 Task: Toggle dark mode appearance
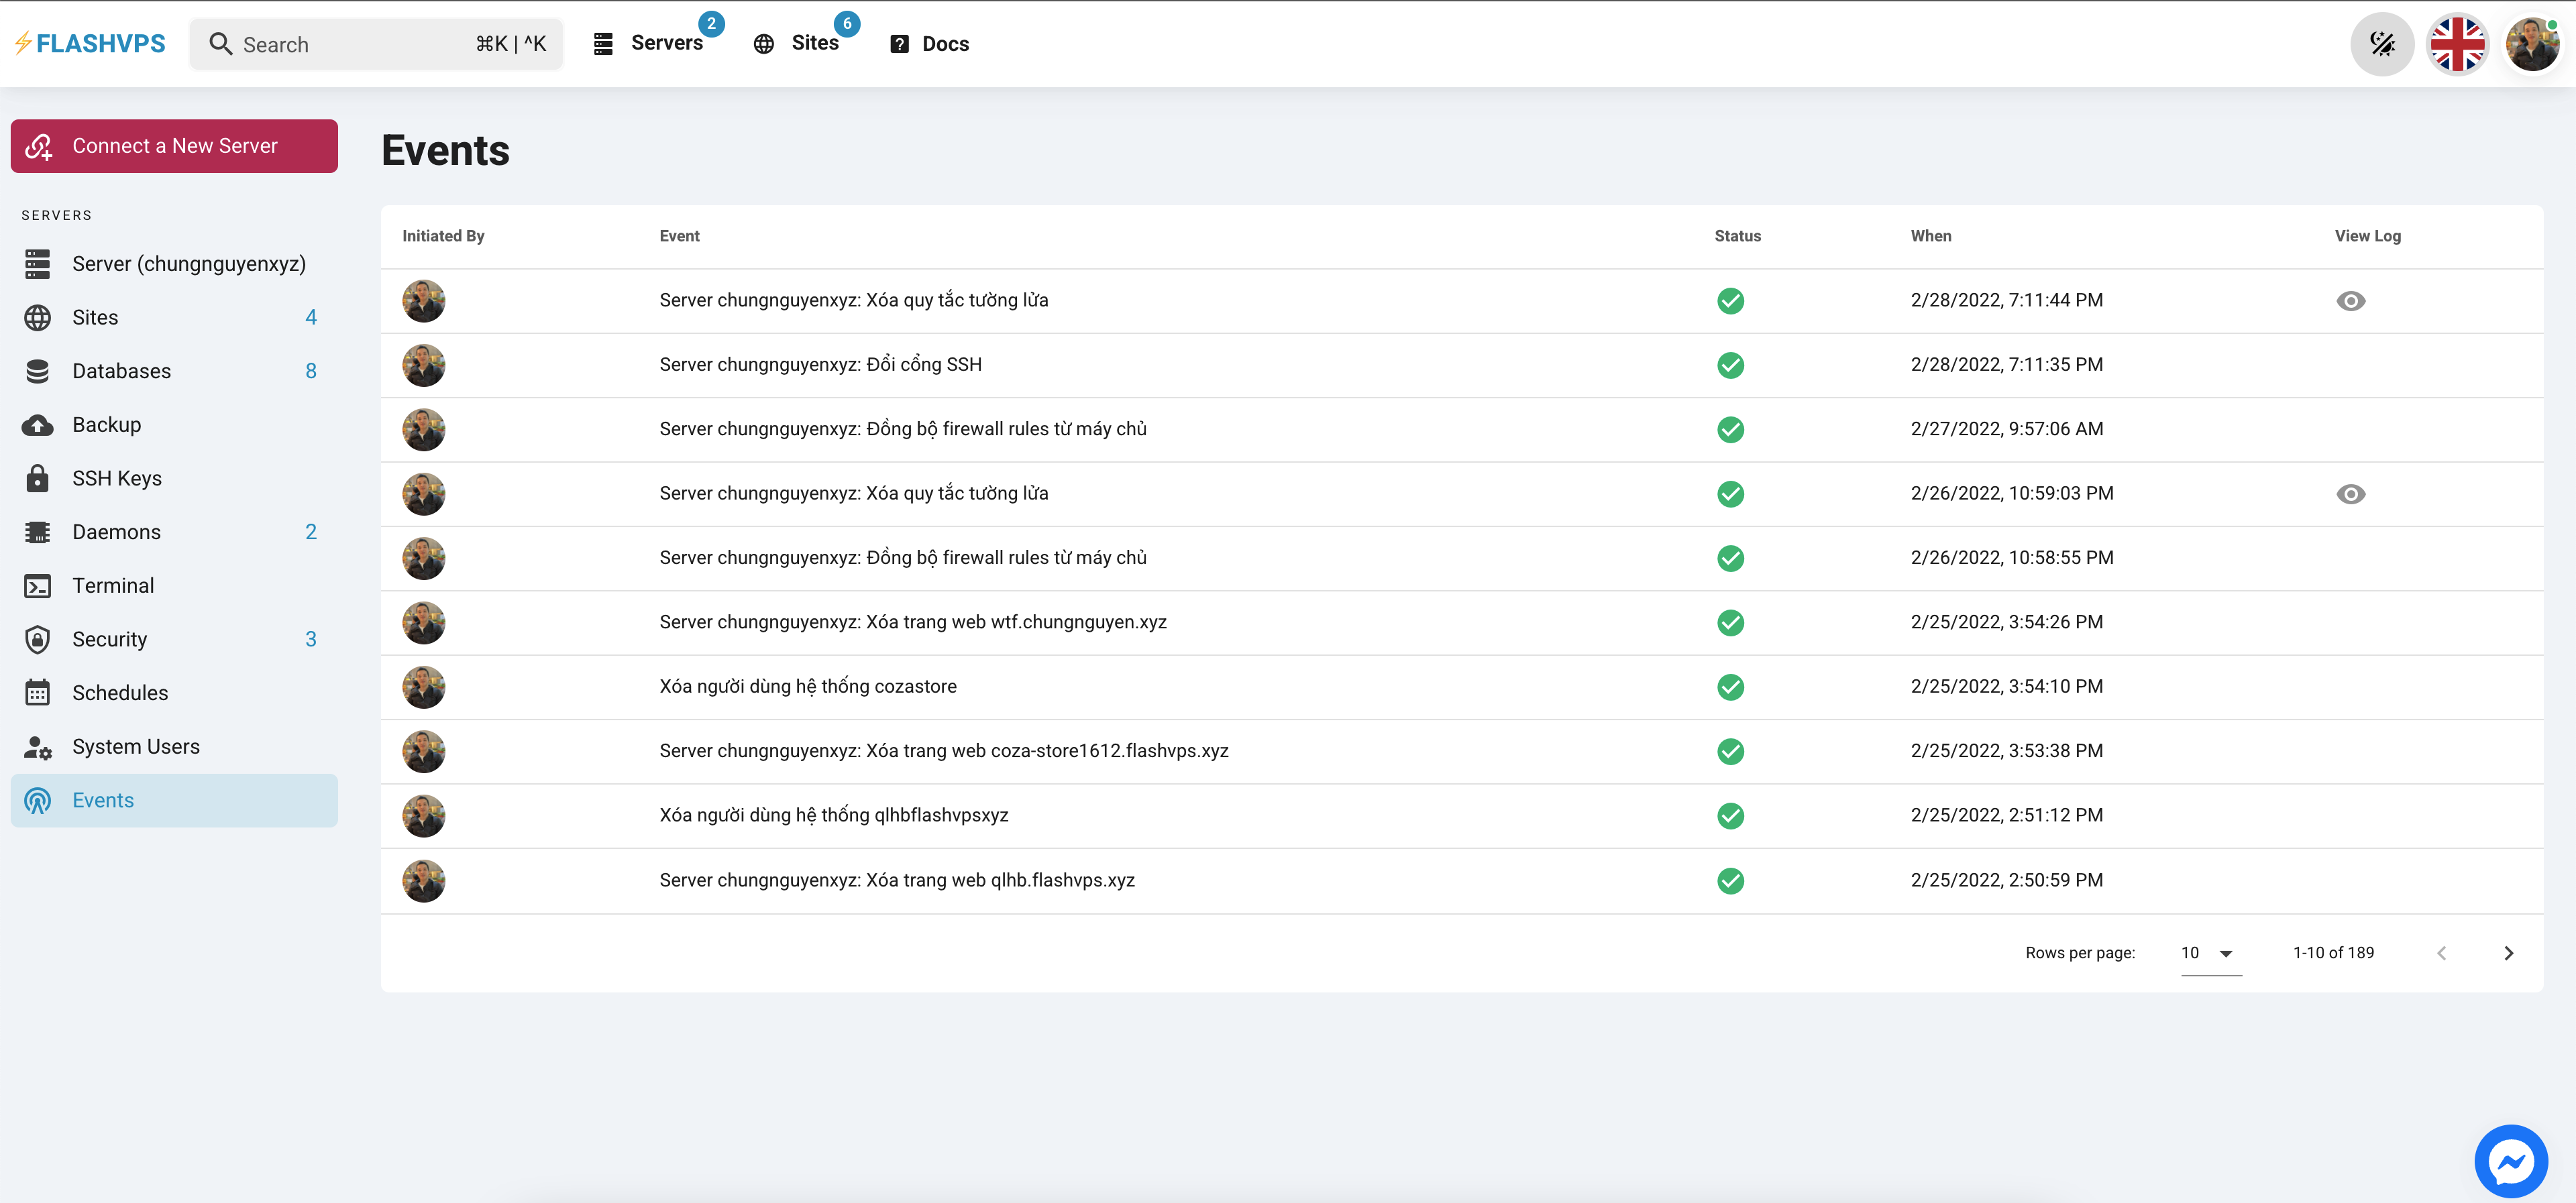coord(2382,44)
